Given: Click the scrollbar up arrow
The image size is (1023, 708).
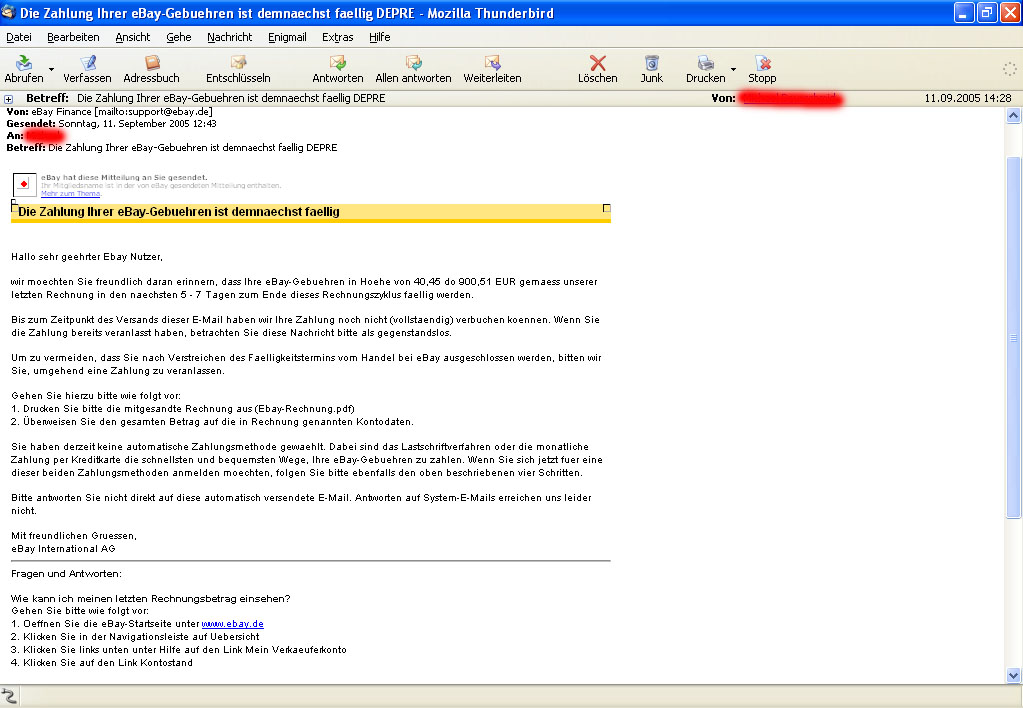Looking at the screenshot, I should [x=1013, y=116].
